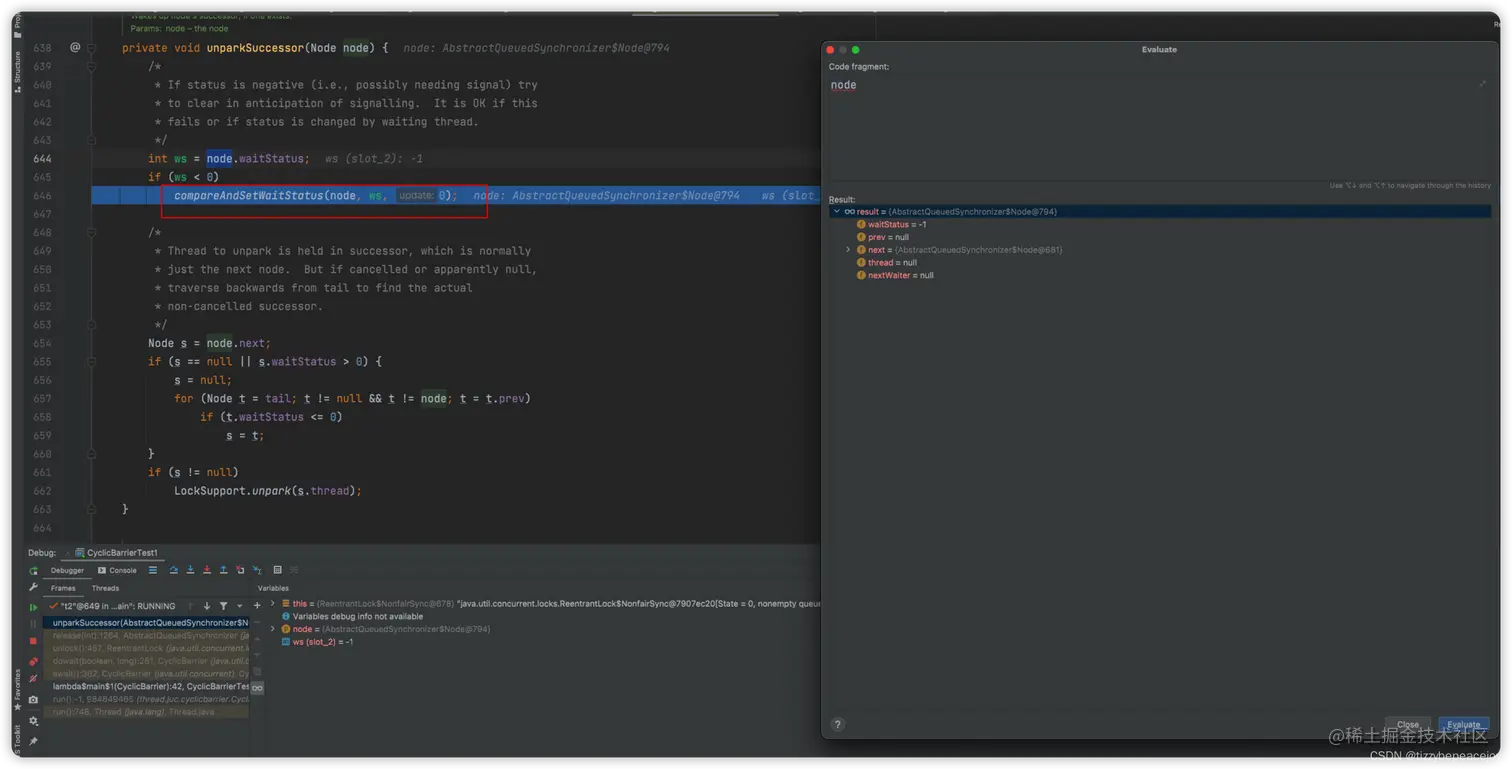Open View Breakpoints icon
The width and height of the screenshot is (1512, 769).
[33, 661]
